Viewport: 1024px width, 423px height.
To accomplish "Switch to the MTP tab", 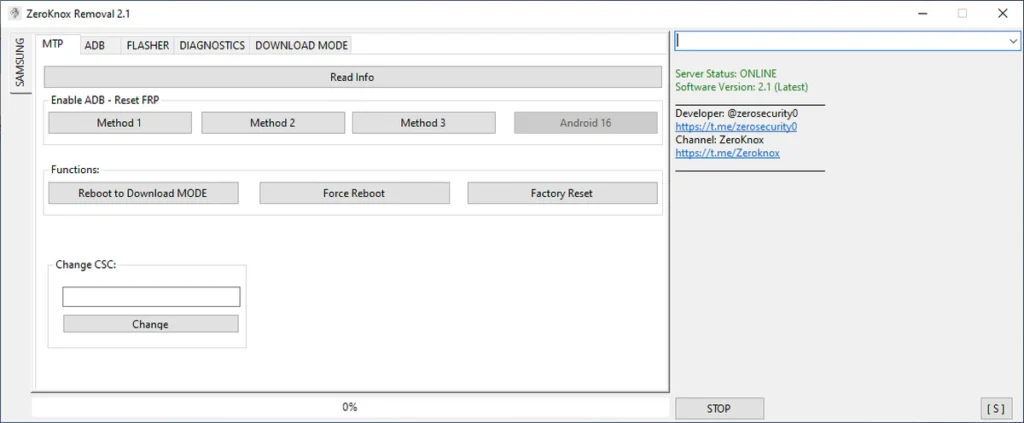I will [x=53, y=45].
